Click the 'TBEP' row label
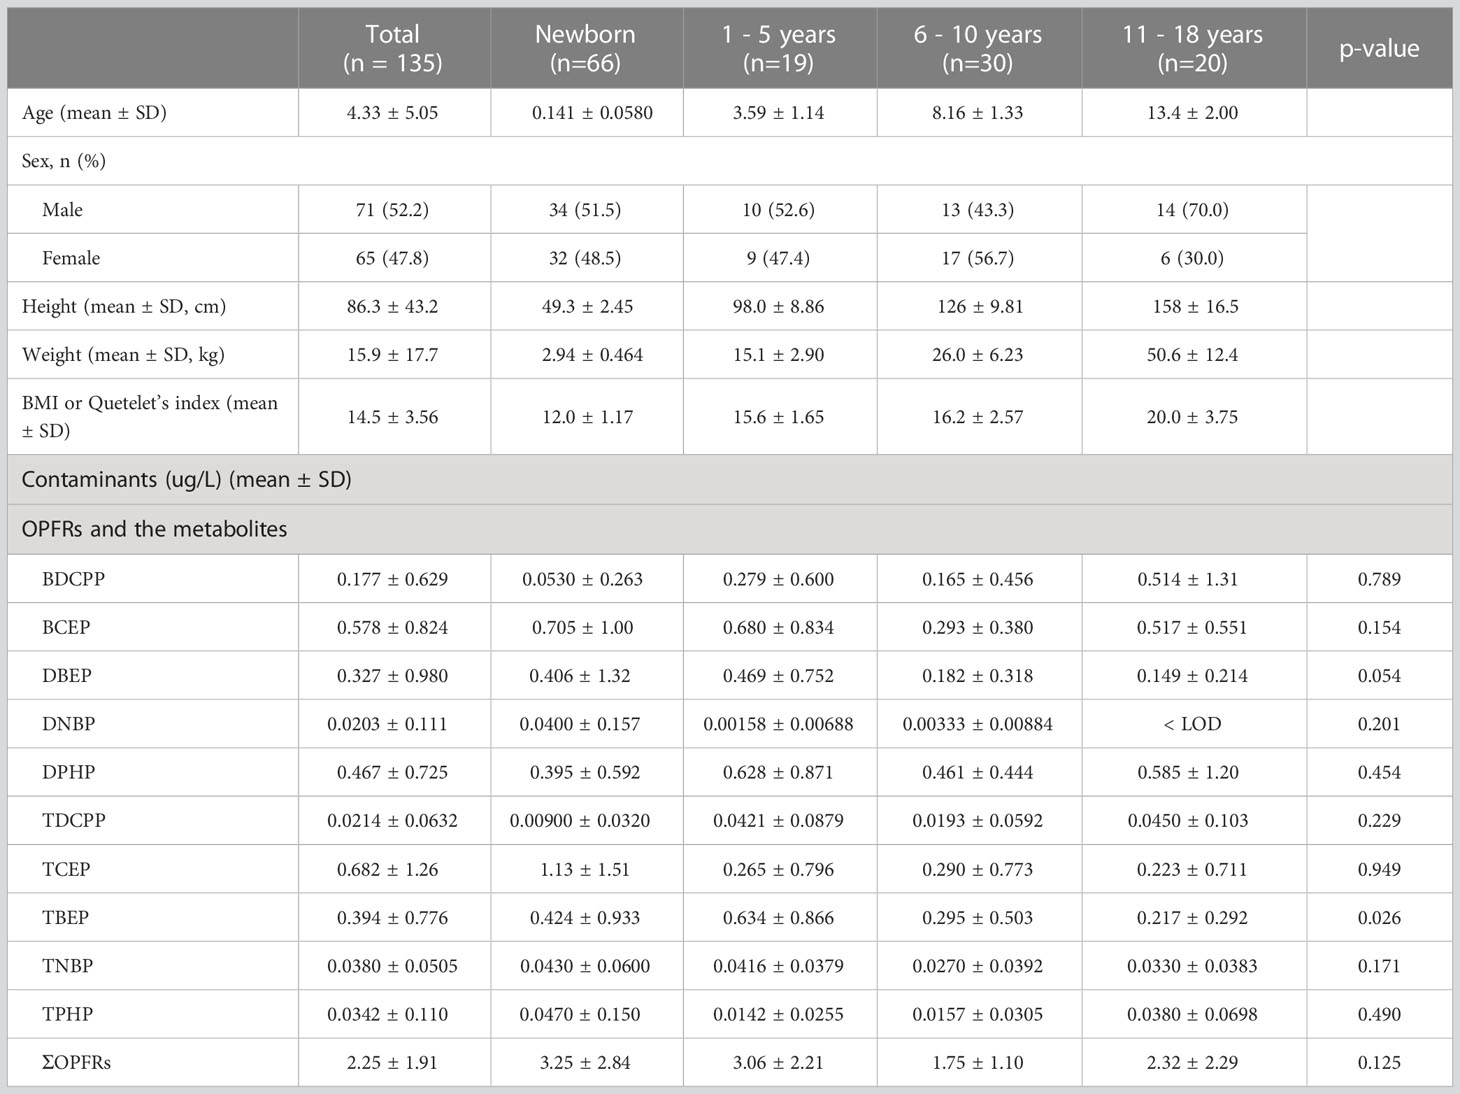1460x1094 pixels. pyautogui.click(x=66, y=917)
